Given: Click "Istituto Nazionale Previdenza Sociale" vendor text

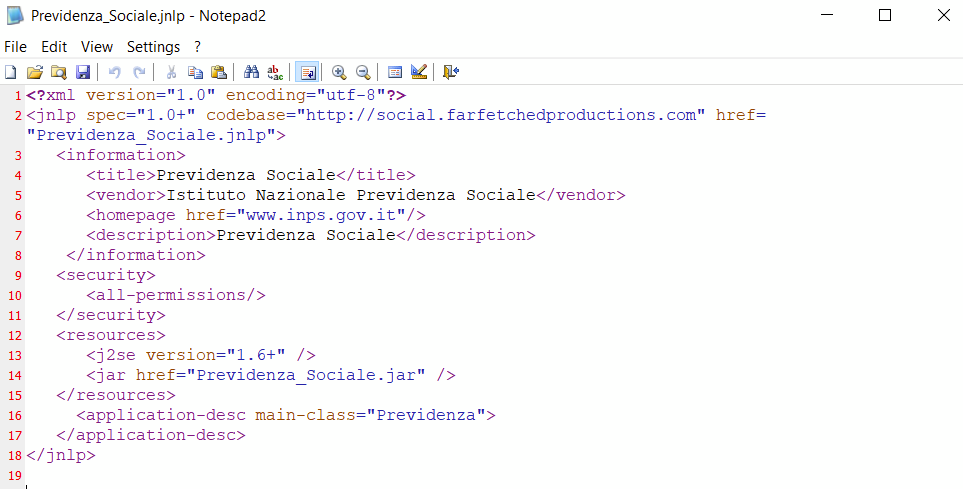Looking at the screenshot, I should pos(351,195).
